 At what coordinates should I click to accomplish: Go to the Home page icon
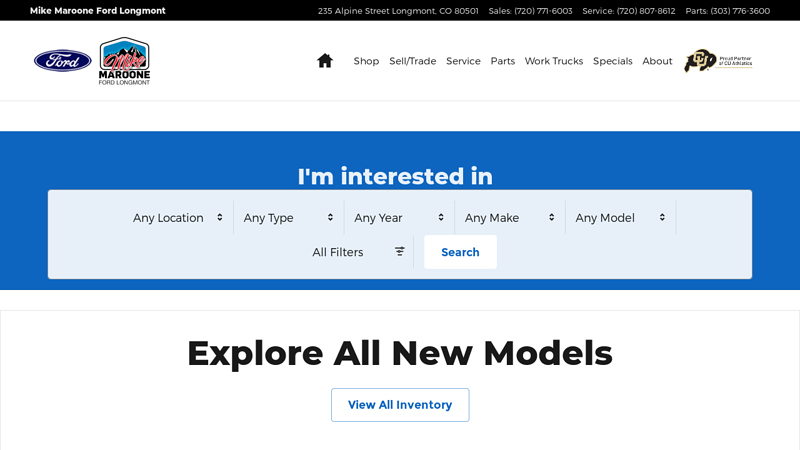324,61
